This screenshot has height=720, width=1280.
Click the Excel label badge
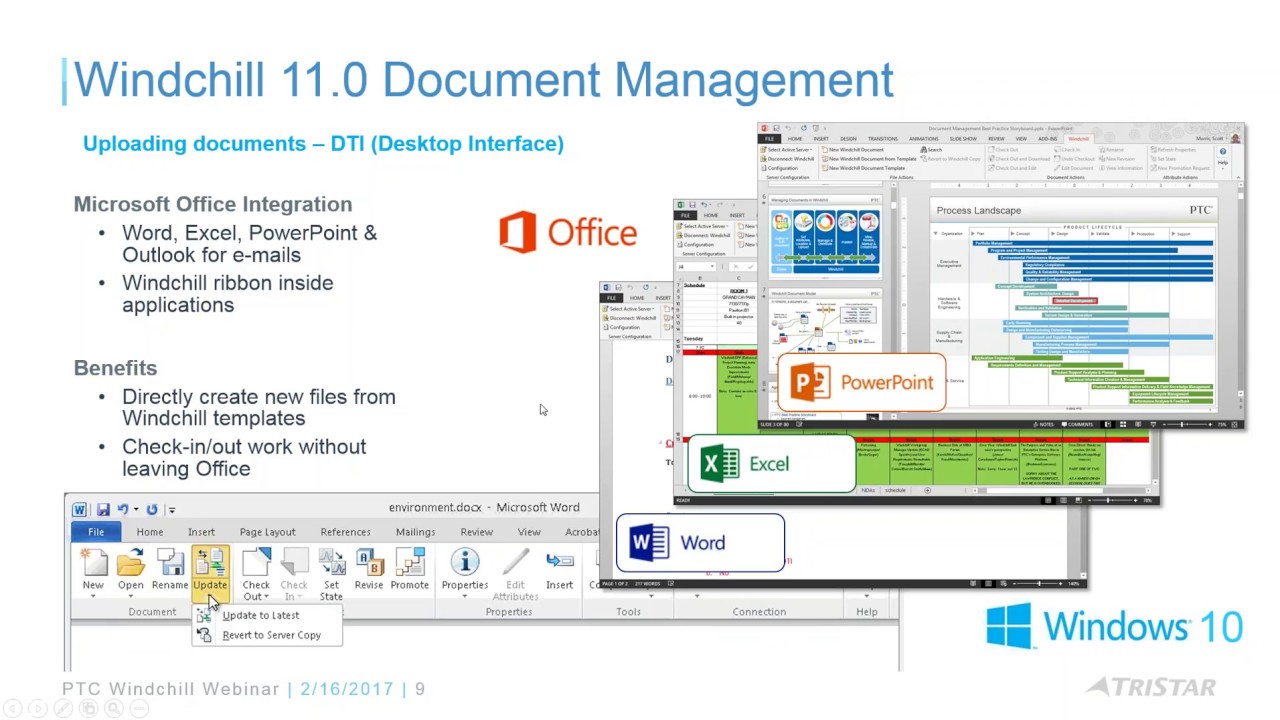pyautogui.click(x=771, y=463)
